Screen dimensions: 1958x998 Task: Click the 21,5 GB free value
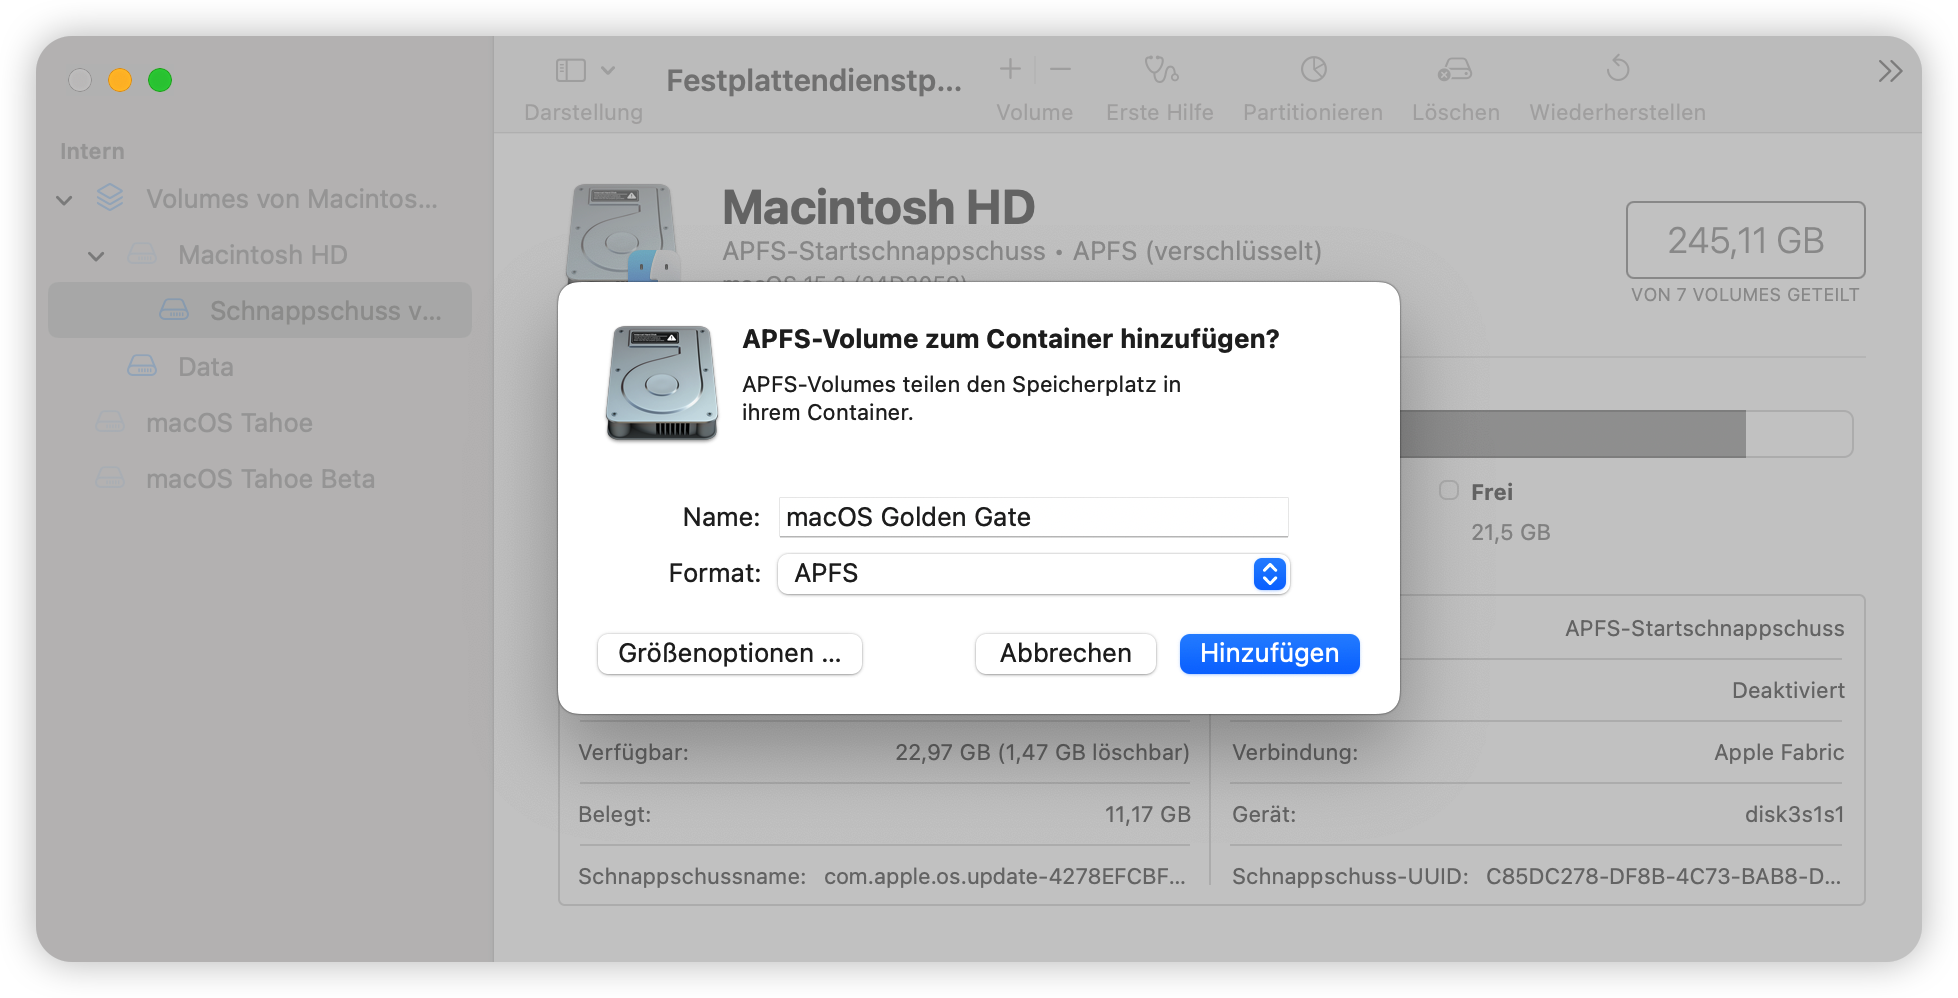click(1510, 533)
